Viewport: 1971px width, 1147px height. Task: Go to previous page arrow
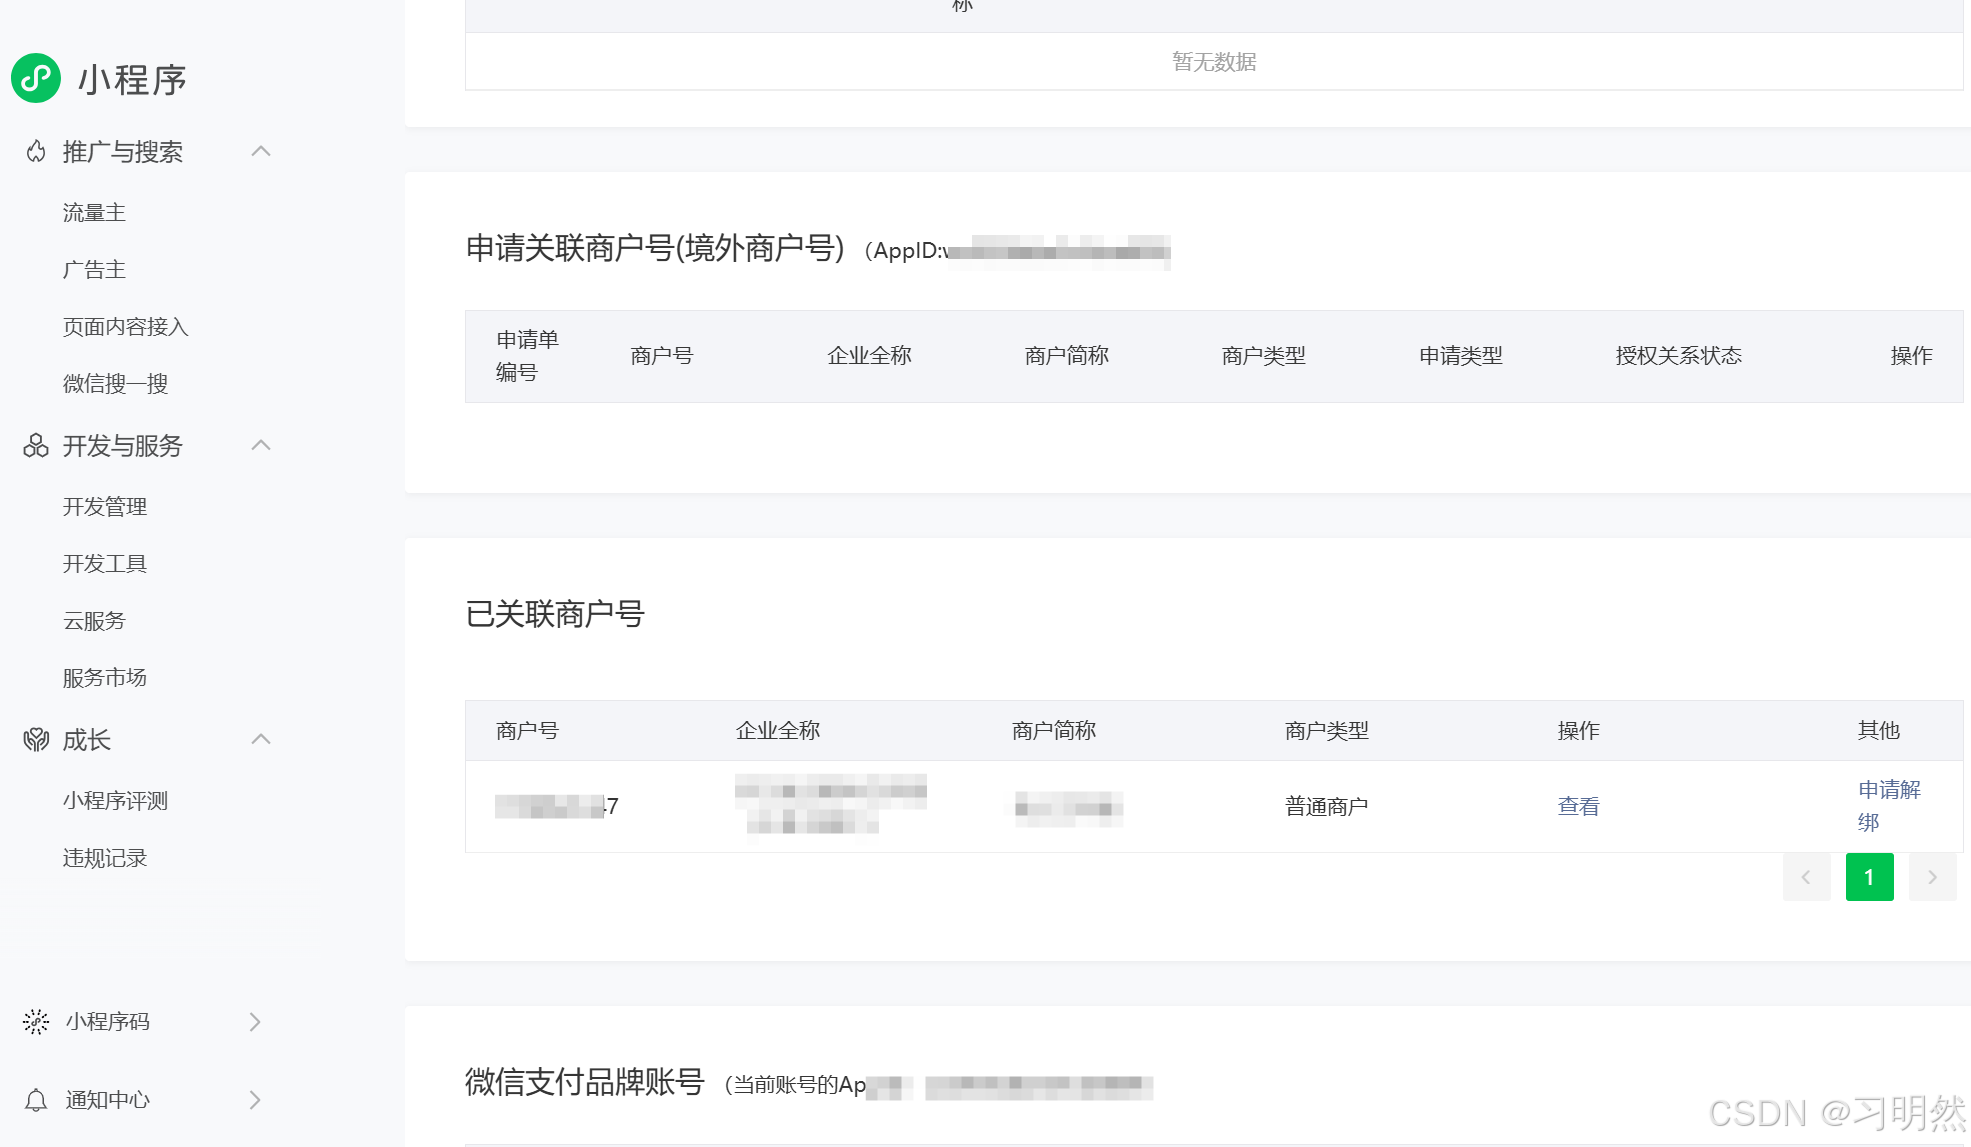(1806, 877)
